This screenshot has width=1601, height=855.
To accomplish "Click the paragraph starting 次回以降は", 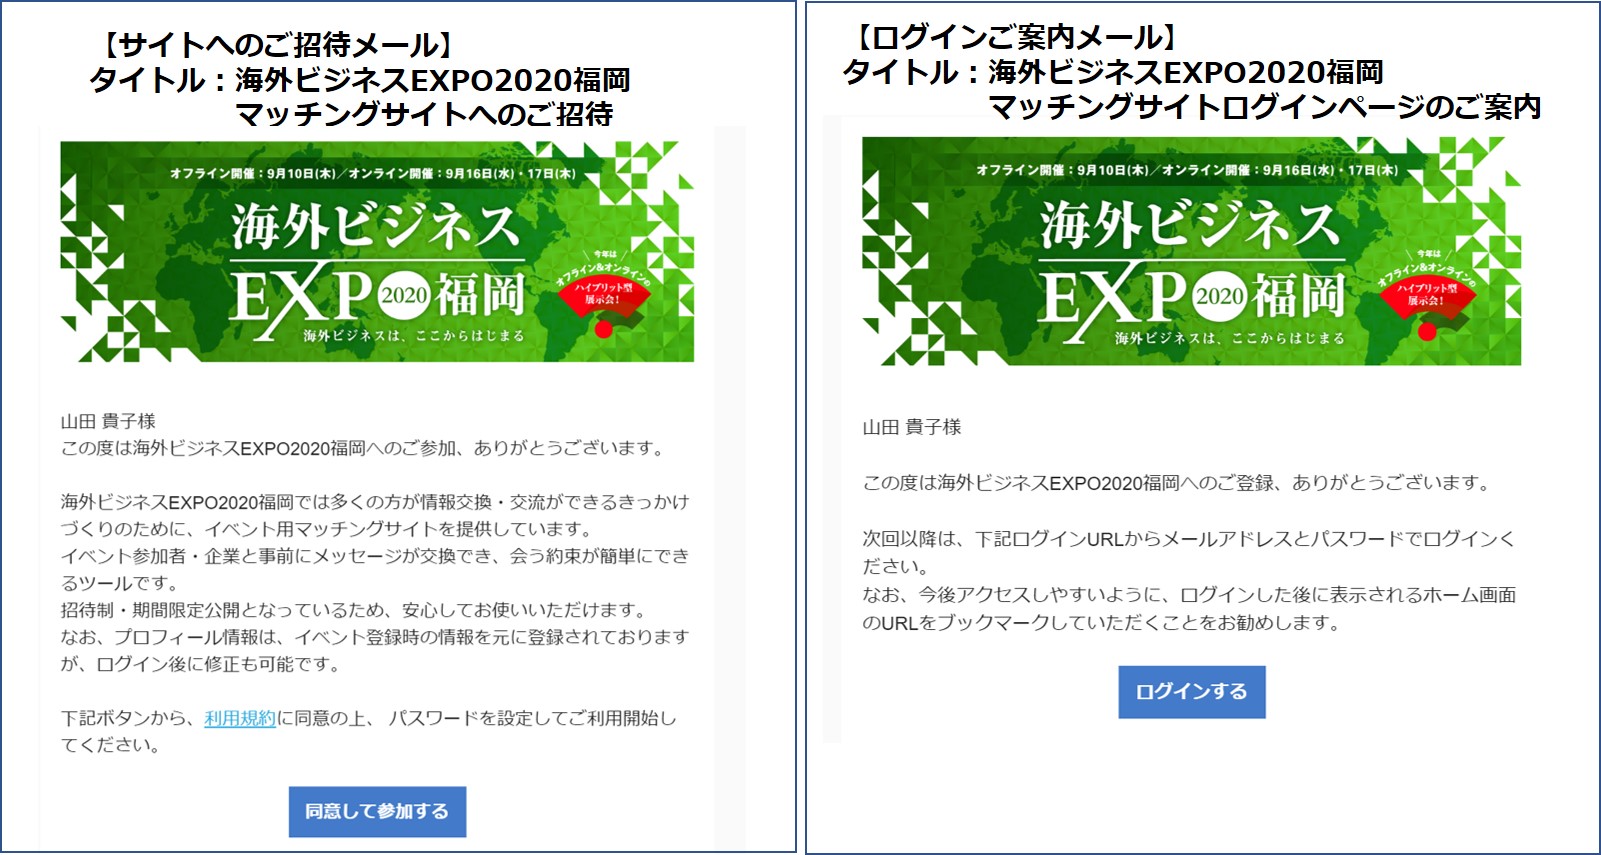I will point(1189,552).
